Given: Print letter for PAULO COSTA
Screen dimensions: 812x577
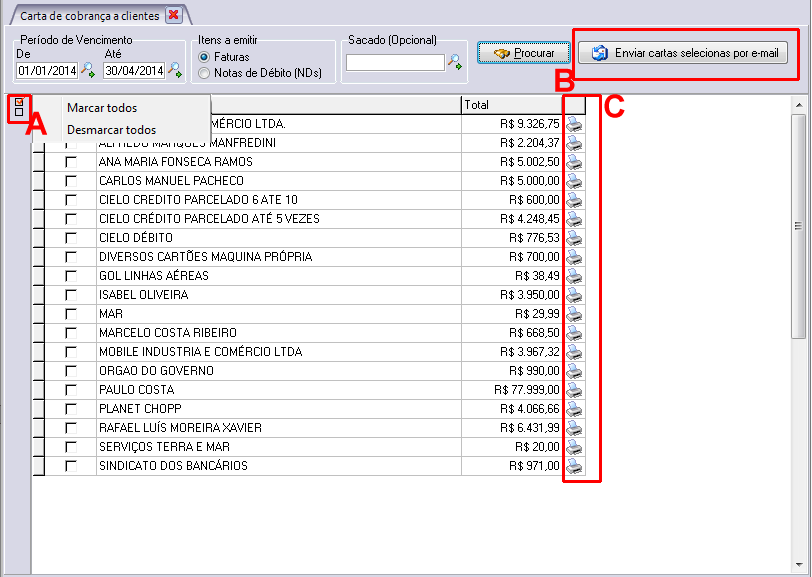Looking at the screenshot, I should 574,390.
